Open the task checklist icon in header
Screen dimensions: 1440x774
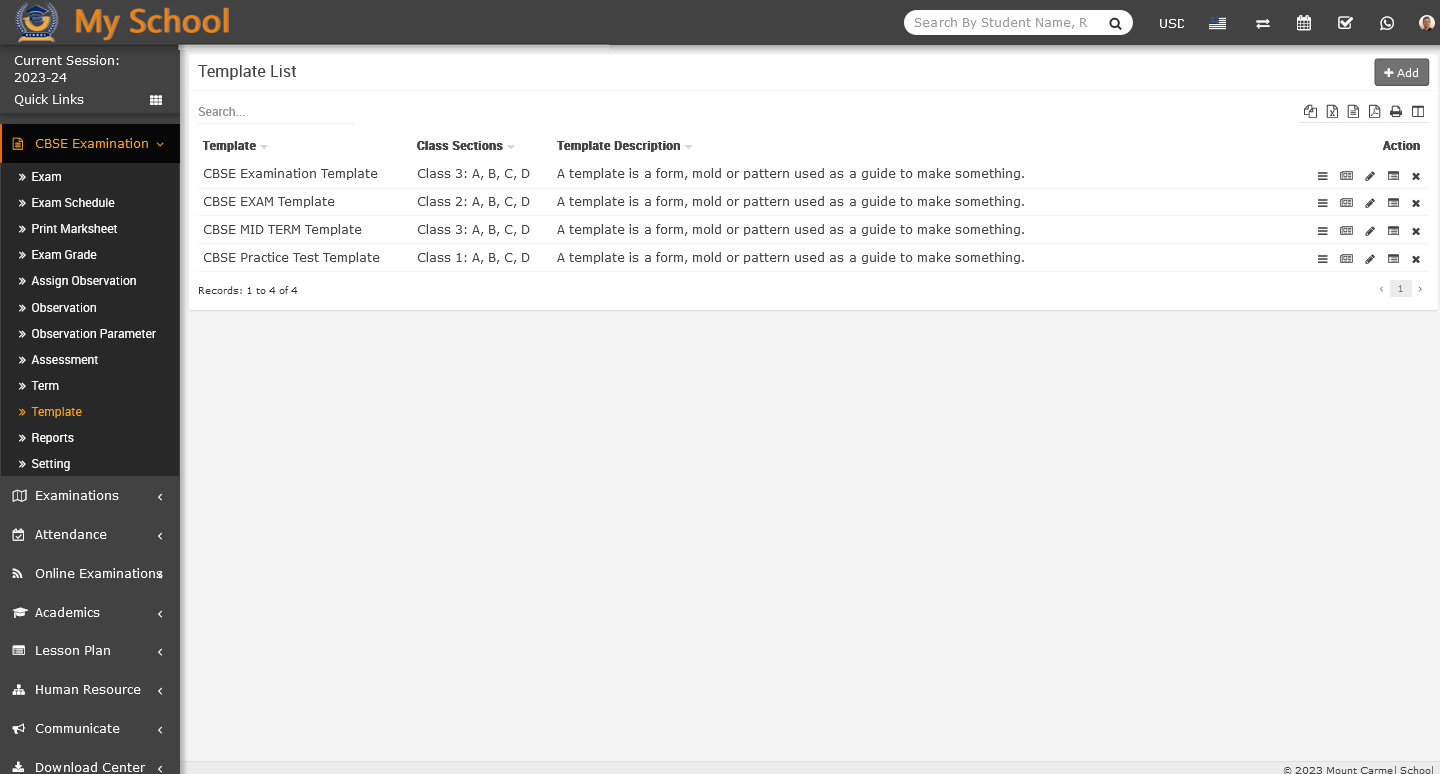tap(1345, 23)
